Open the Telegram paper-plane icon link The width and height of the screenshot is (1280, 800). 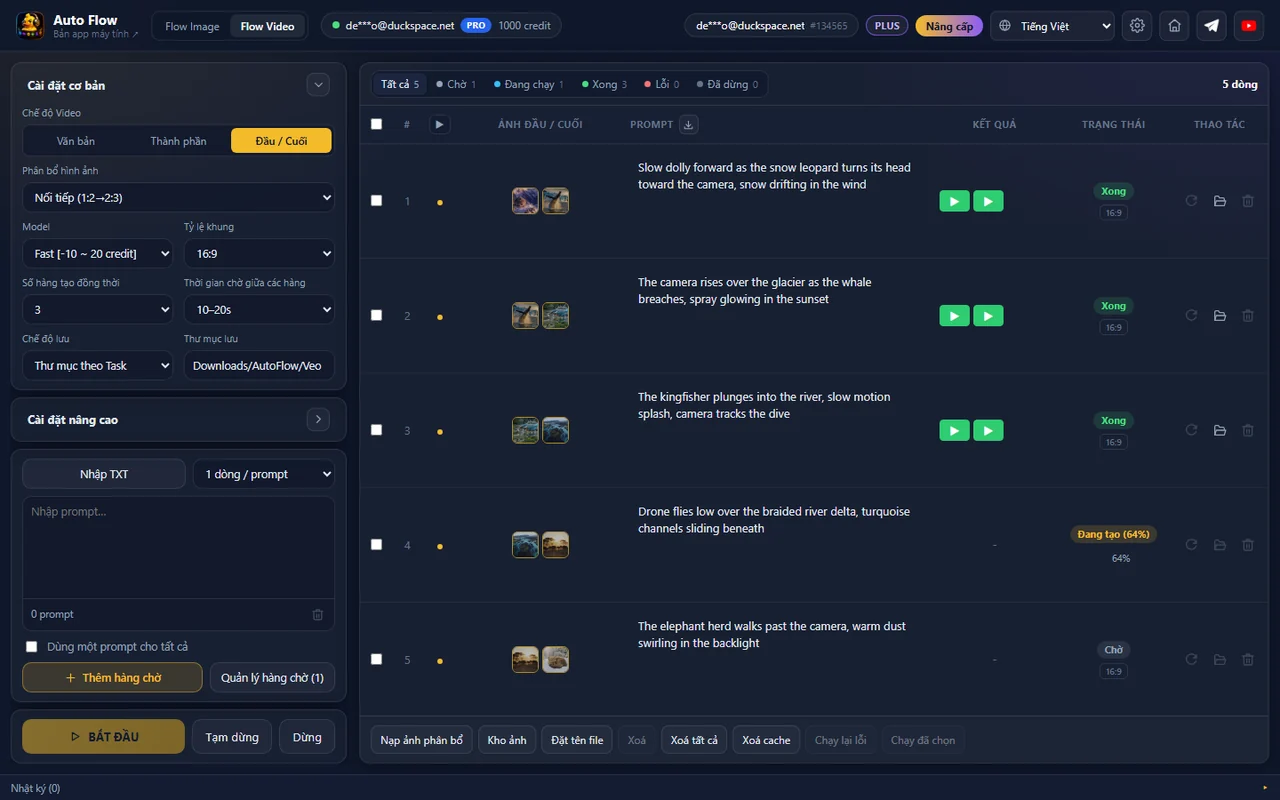coord(1212,26)
